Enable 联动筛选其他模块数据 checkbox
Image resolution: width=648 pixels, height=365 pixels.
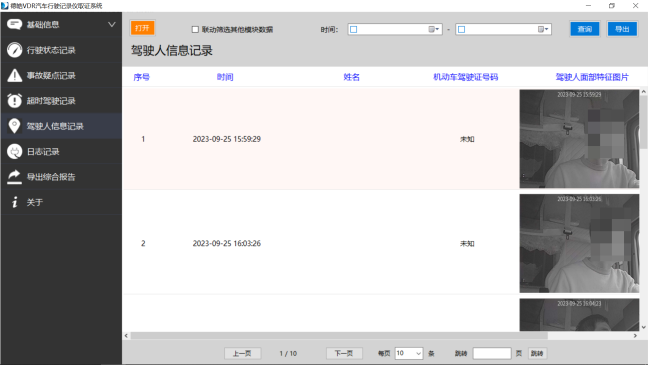(x=195, y=29)
